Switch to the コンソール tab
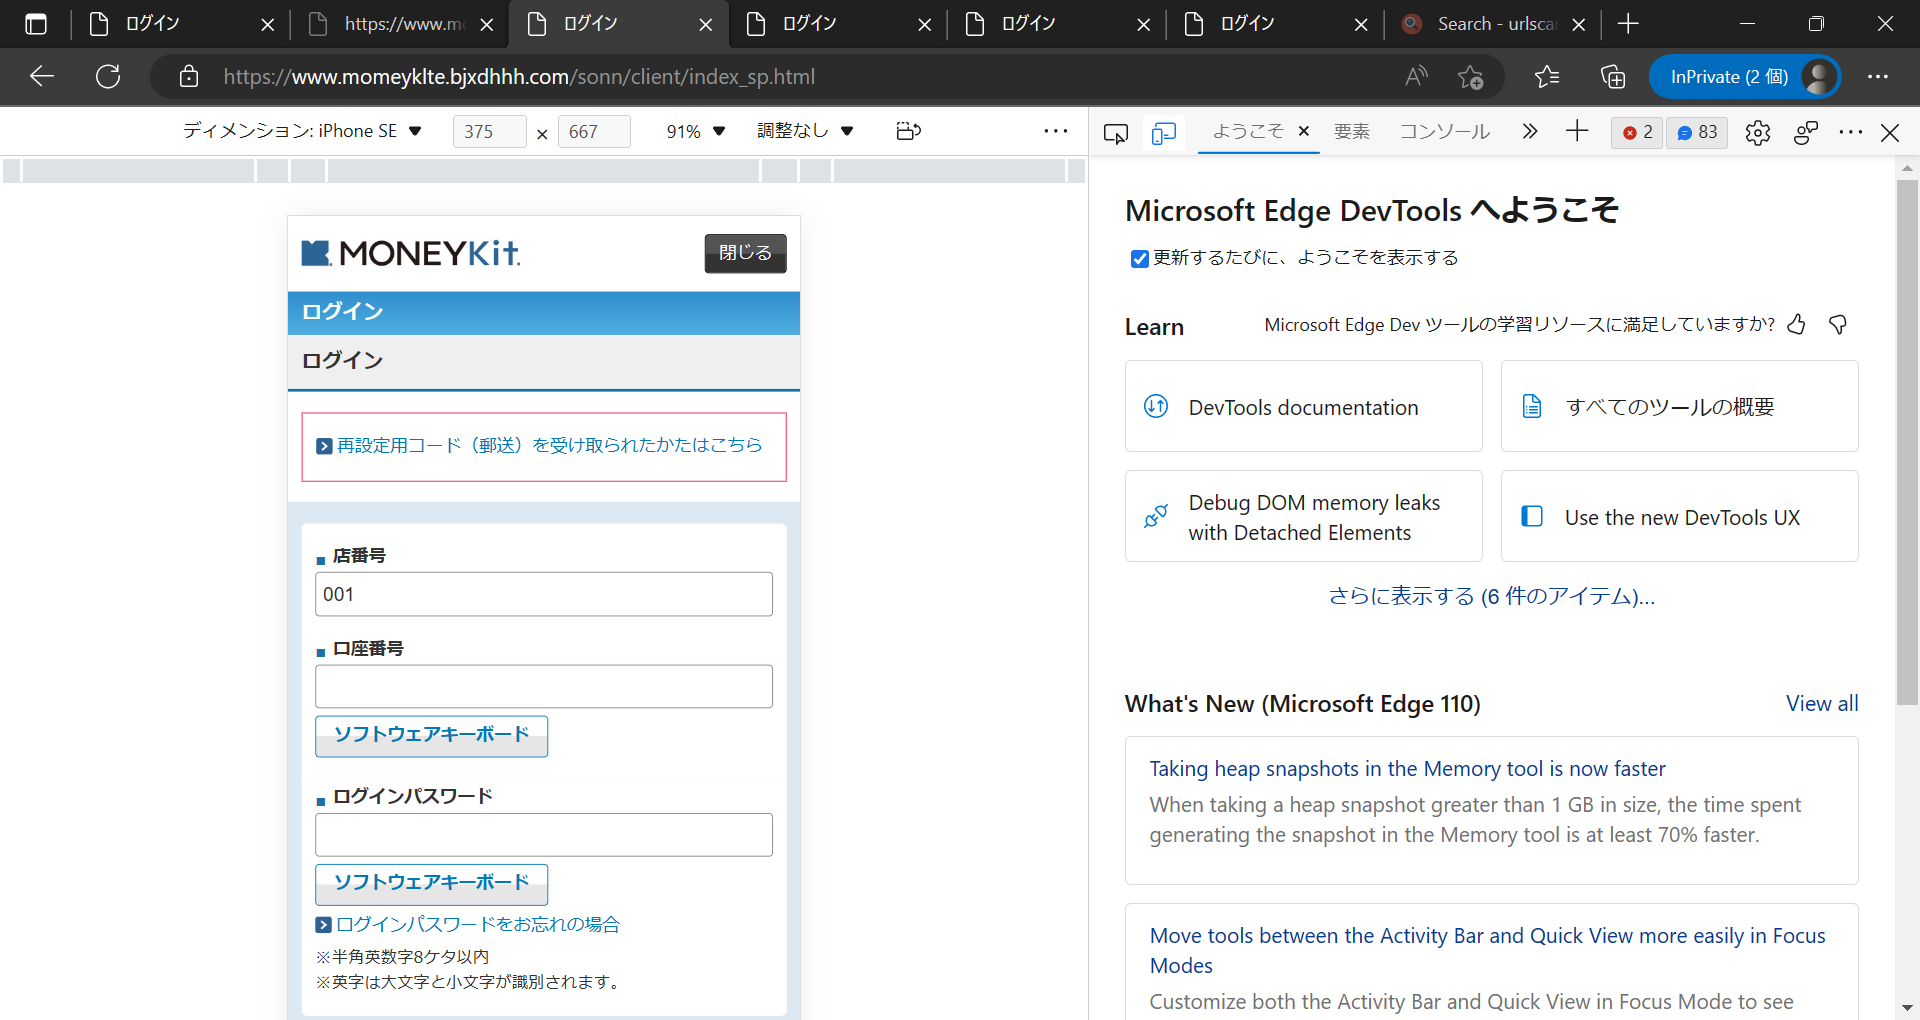The height and width of the screenshot is (1020, 1920). [1444, 131]
